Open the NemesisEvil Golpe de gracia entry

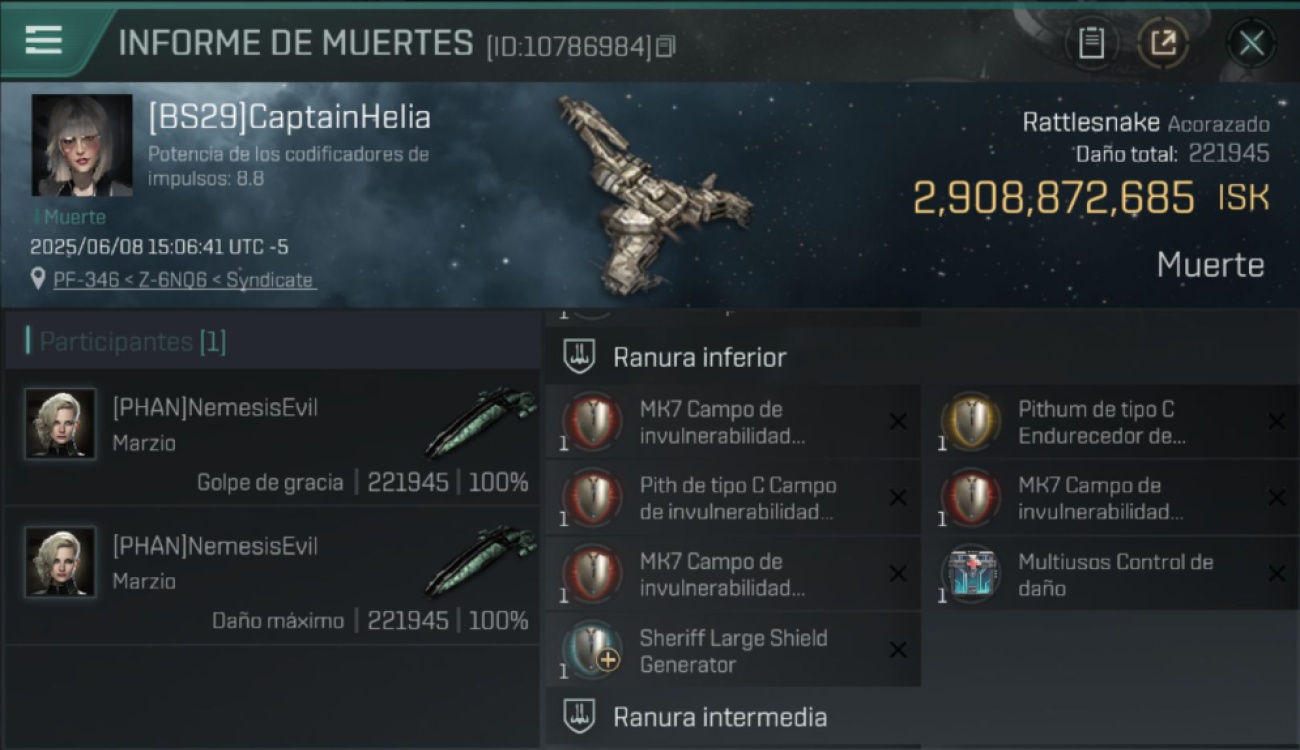272,438
